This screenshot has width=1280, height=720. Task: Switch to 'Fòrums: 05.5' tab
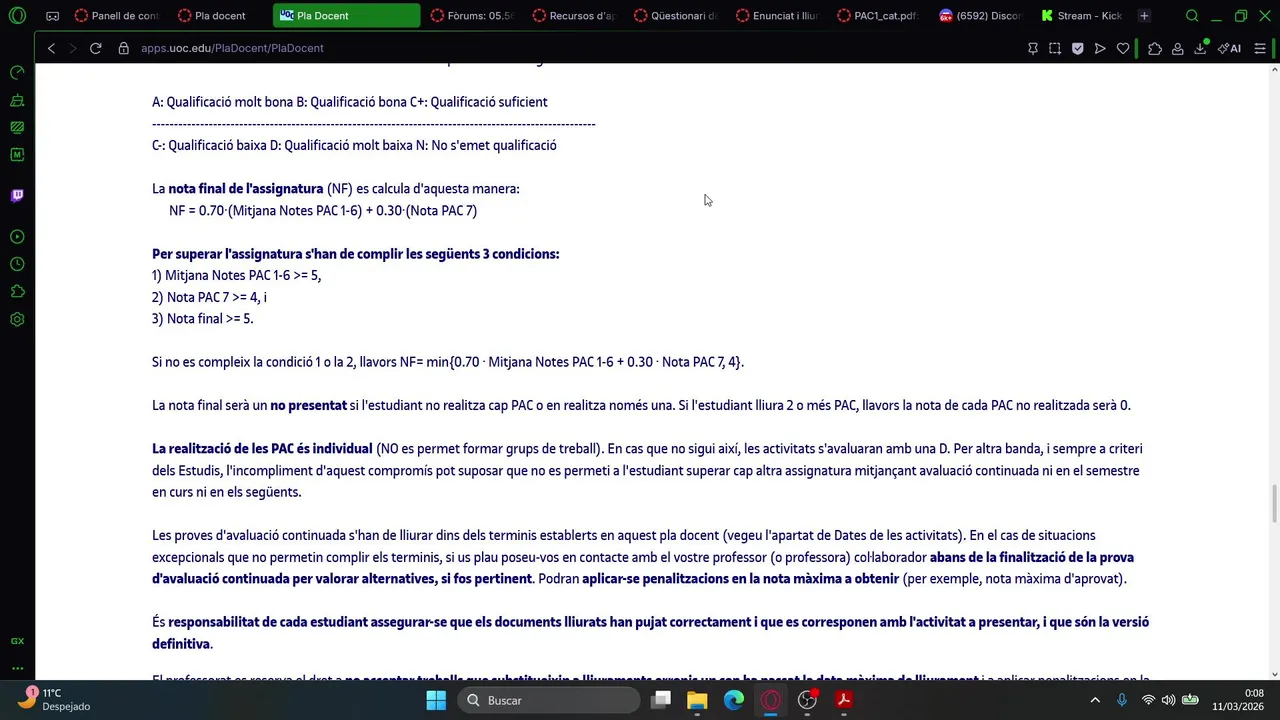472,16
